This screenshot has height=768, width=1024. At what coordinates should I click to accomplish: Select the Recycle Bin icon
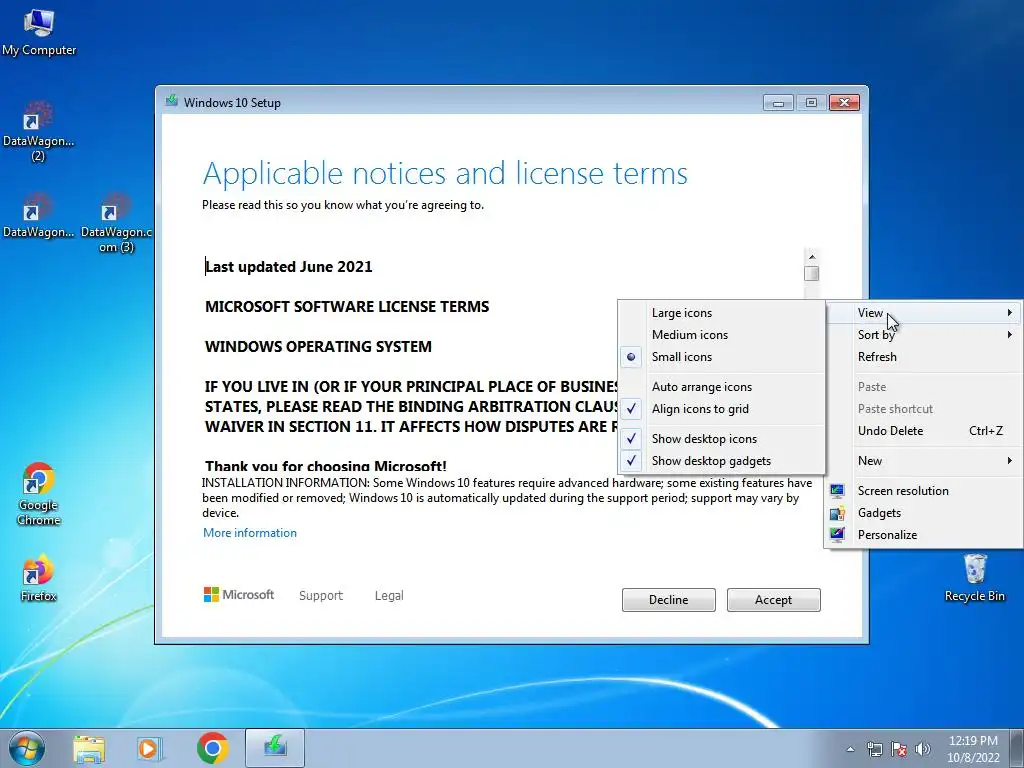tap(974, 578)
